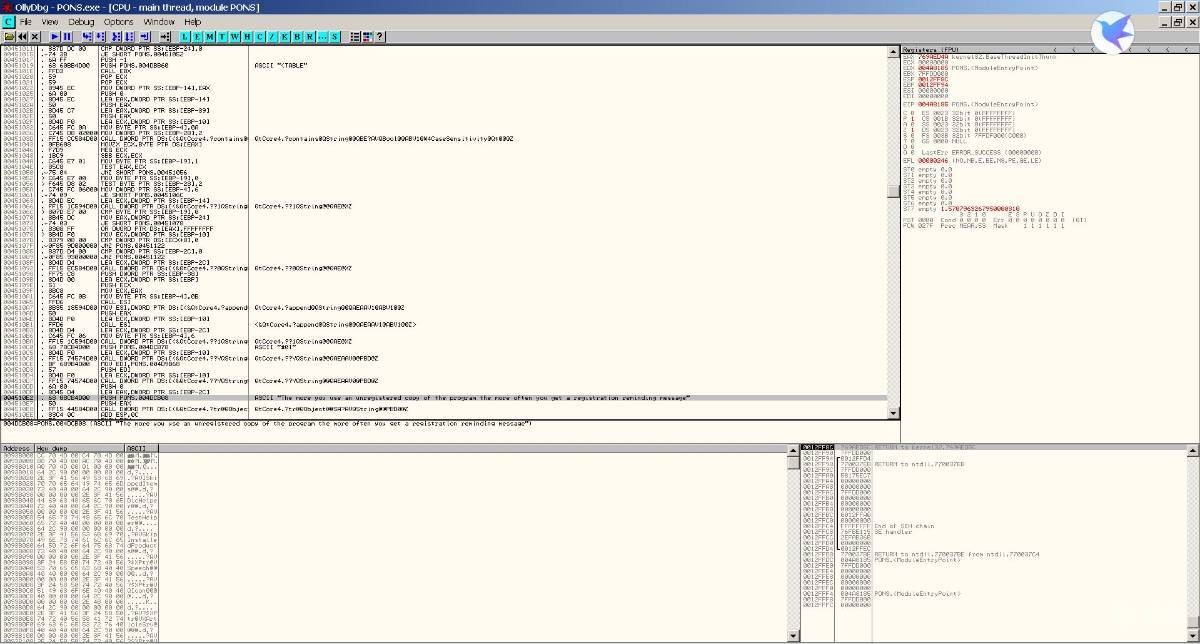Select the highlighted PUSH PONS.004CB908 instruction line

(443, 398)
